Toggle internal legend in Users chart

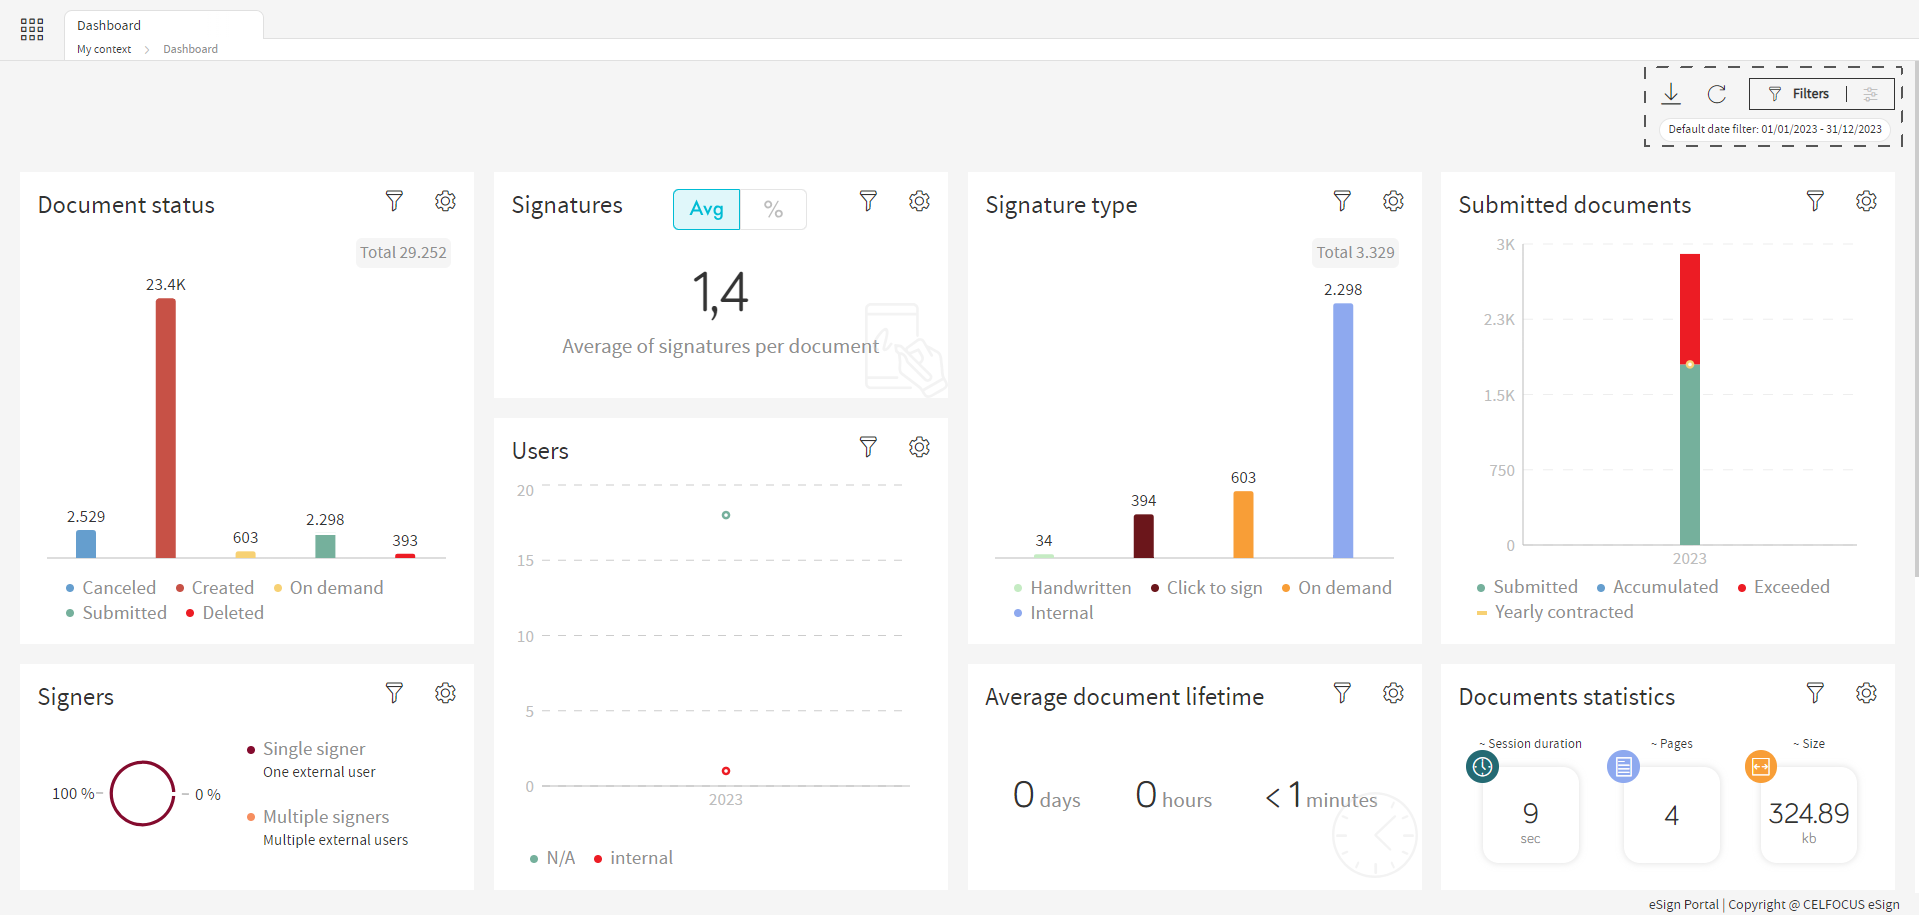(x=633, y=858)
